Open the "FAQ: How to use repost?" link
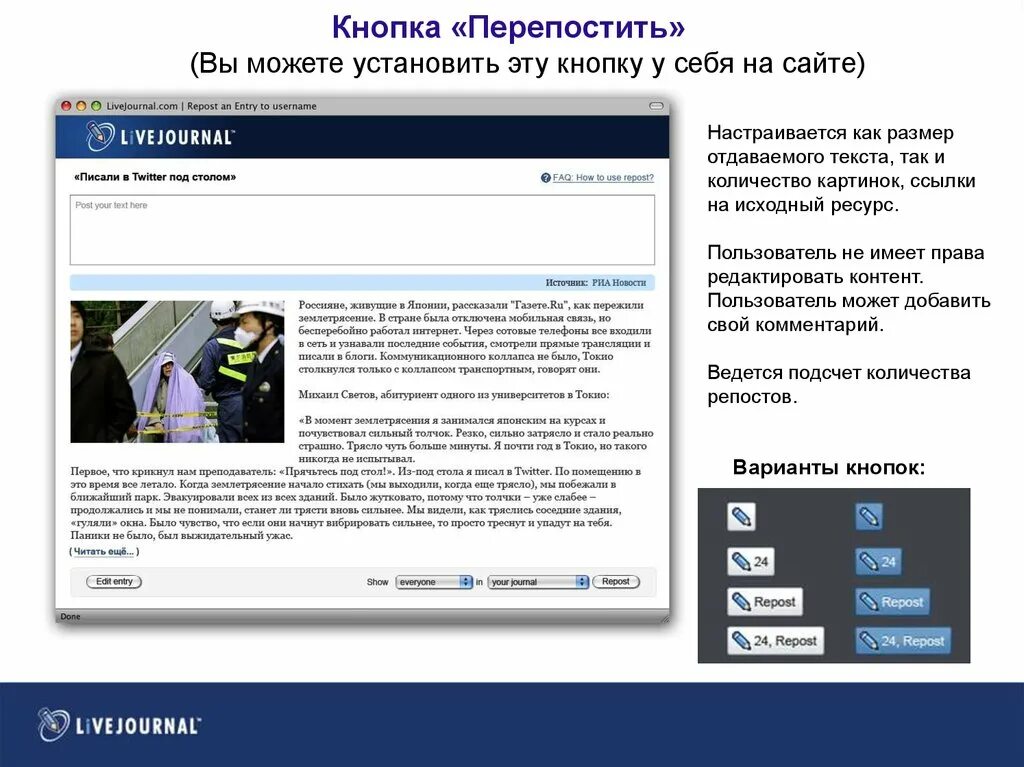The width and height of the screenshot is (1024, 767). point(603,178)
